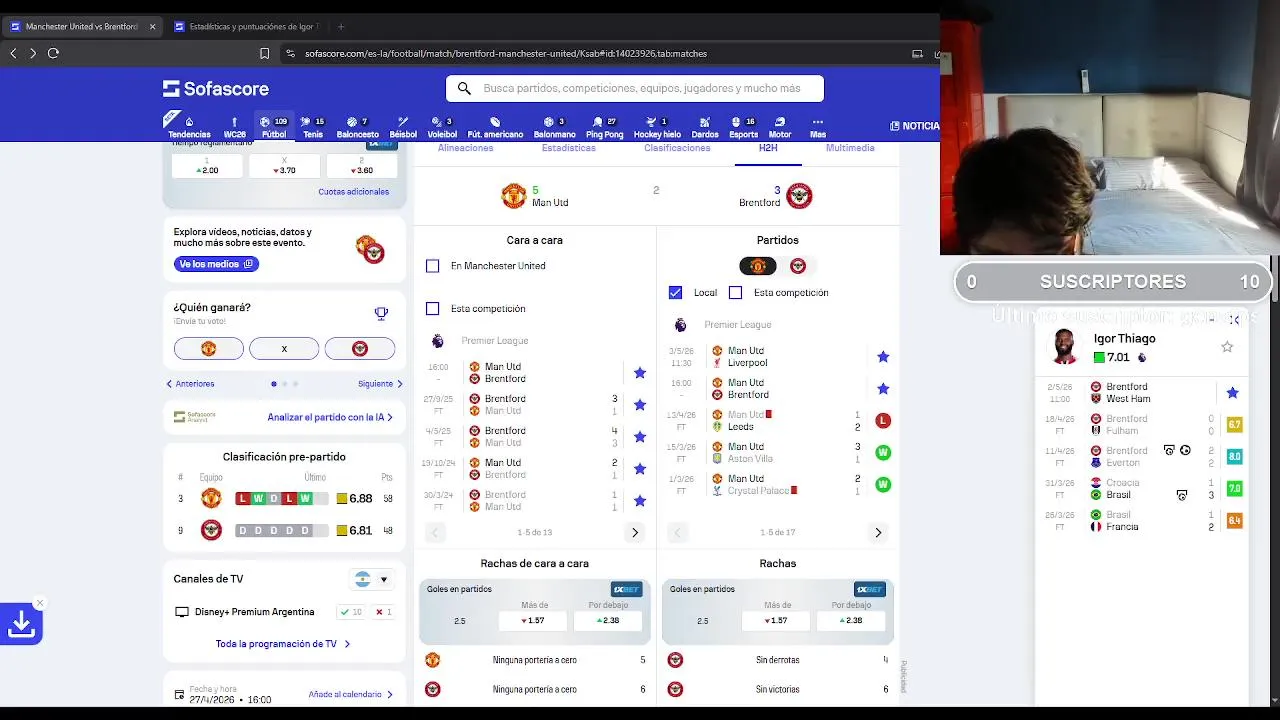Favorite the Man Utd vs Liverpool match star
Image resolution: width=1280 pixels, height=720 pixels.
[883, 357]
